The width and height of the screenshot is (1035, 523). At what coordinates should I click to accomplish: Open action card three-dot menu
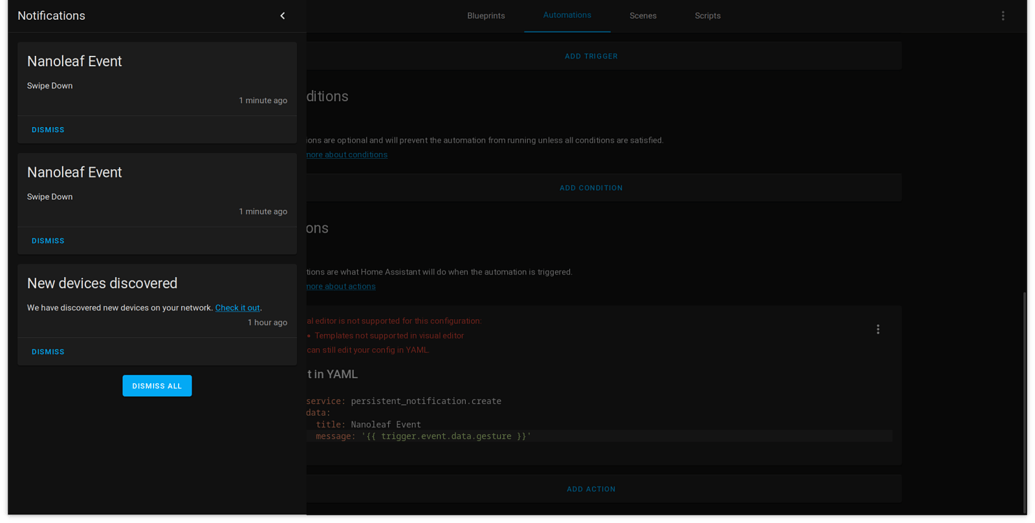(x=878, y=330)
